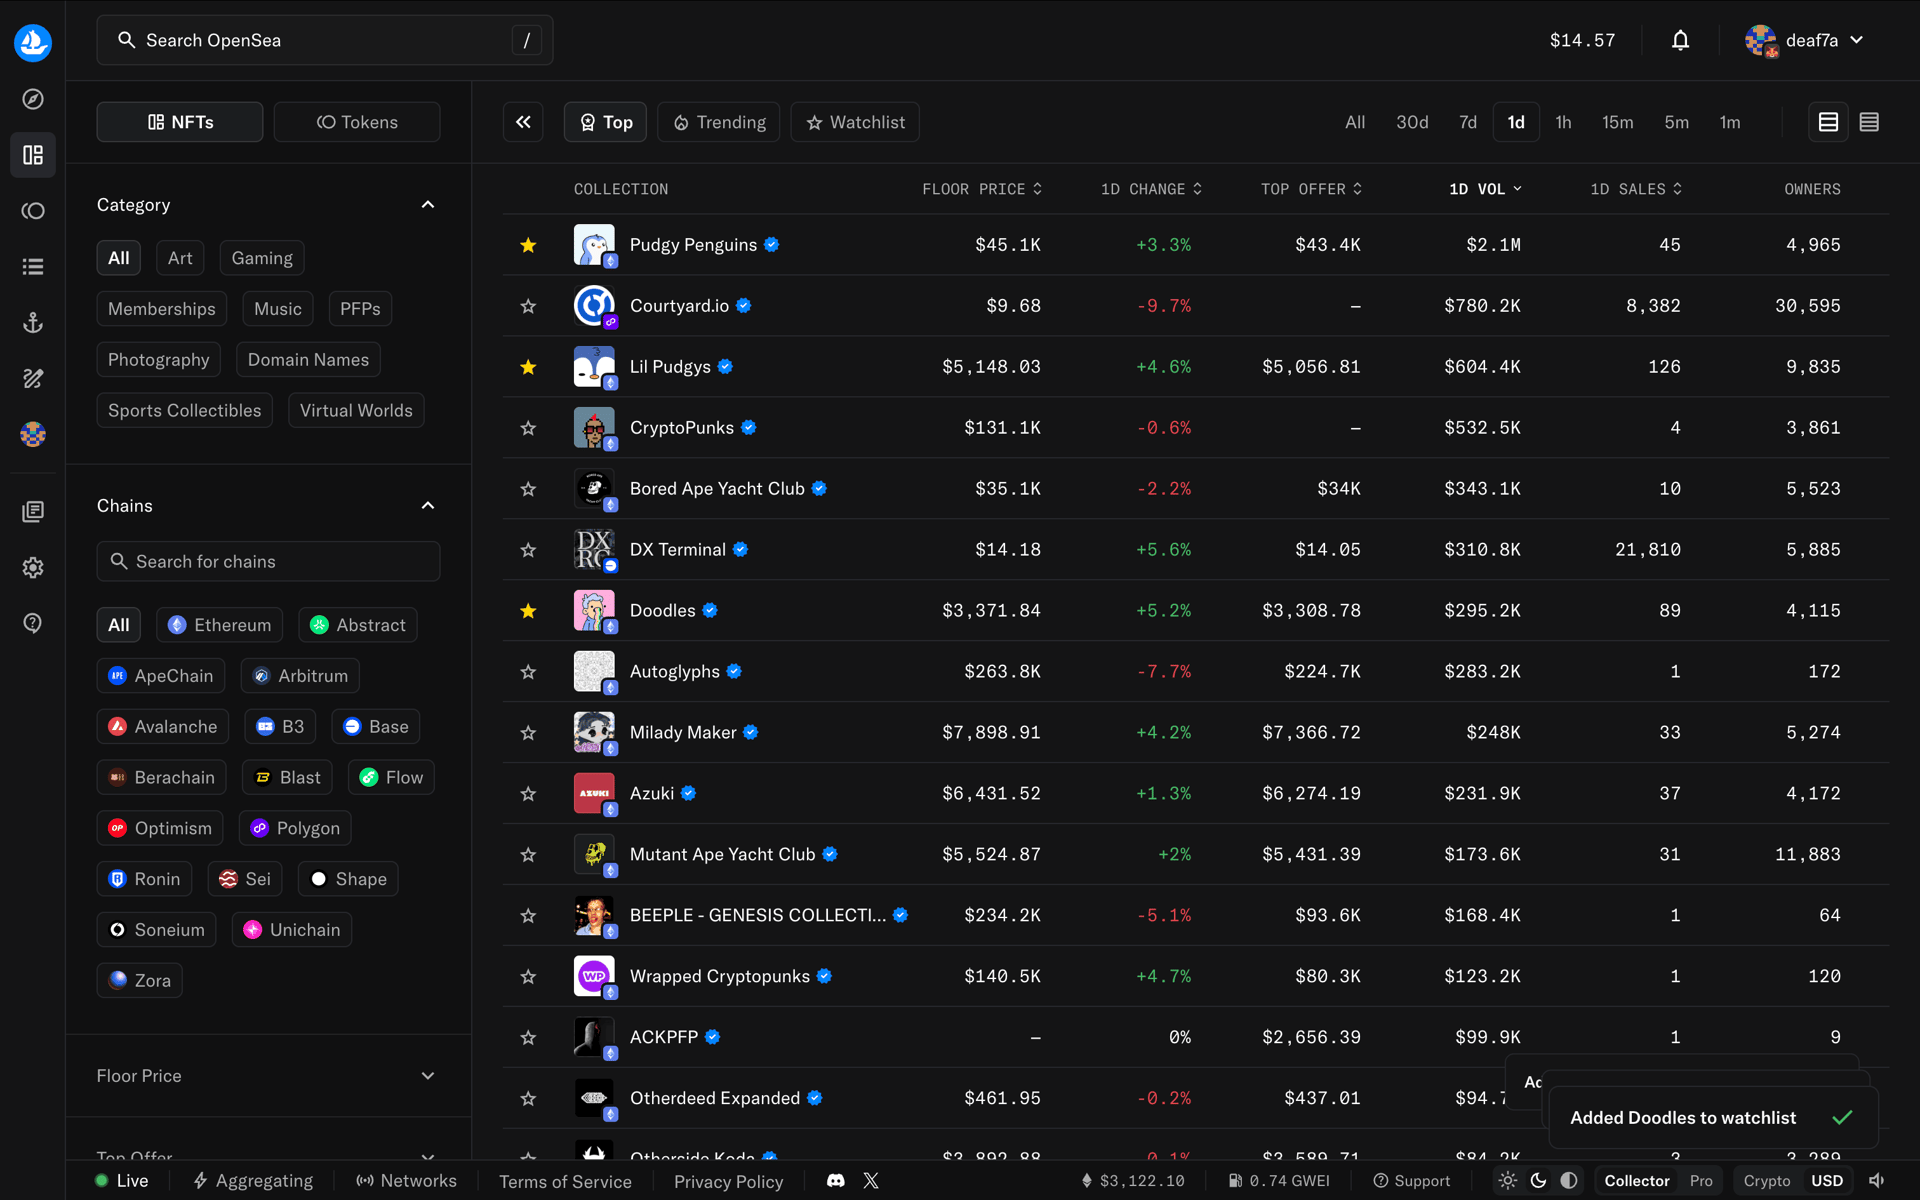Switch to the comfortable table view icon
The width and height of the screenshot is (1920, 1200).
[x=1828, y=122]
